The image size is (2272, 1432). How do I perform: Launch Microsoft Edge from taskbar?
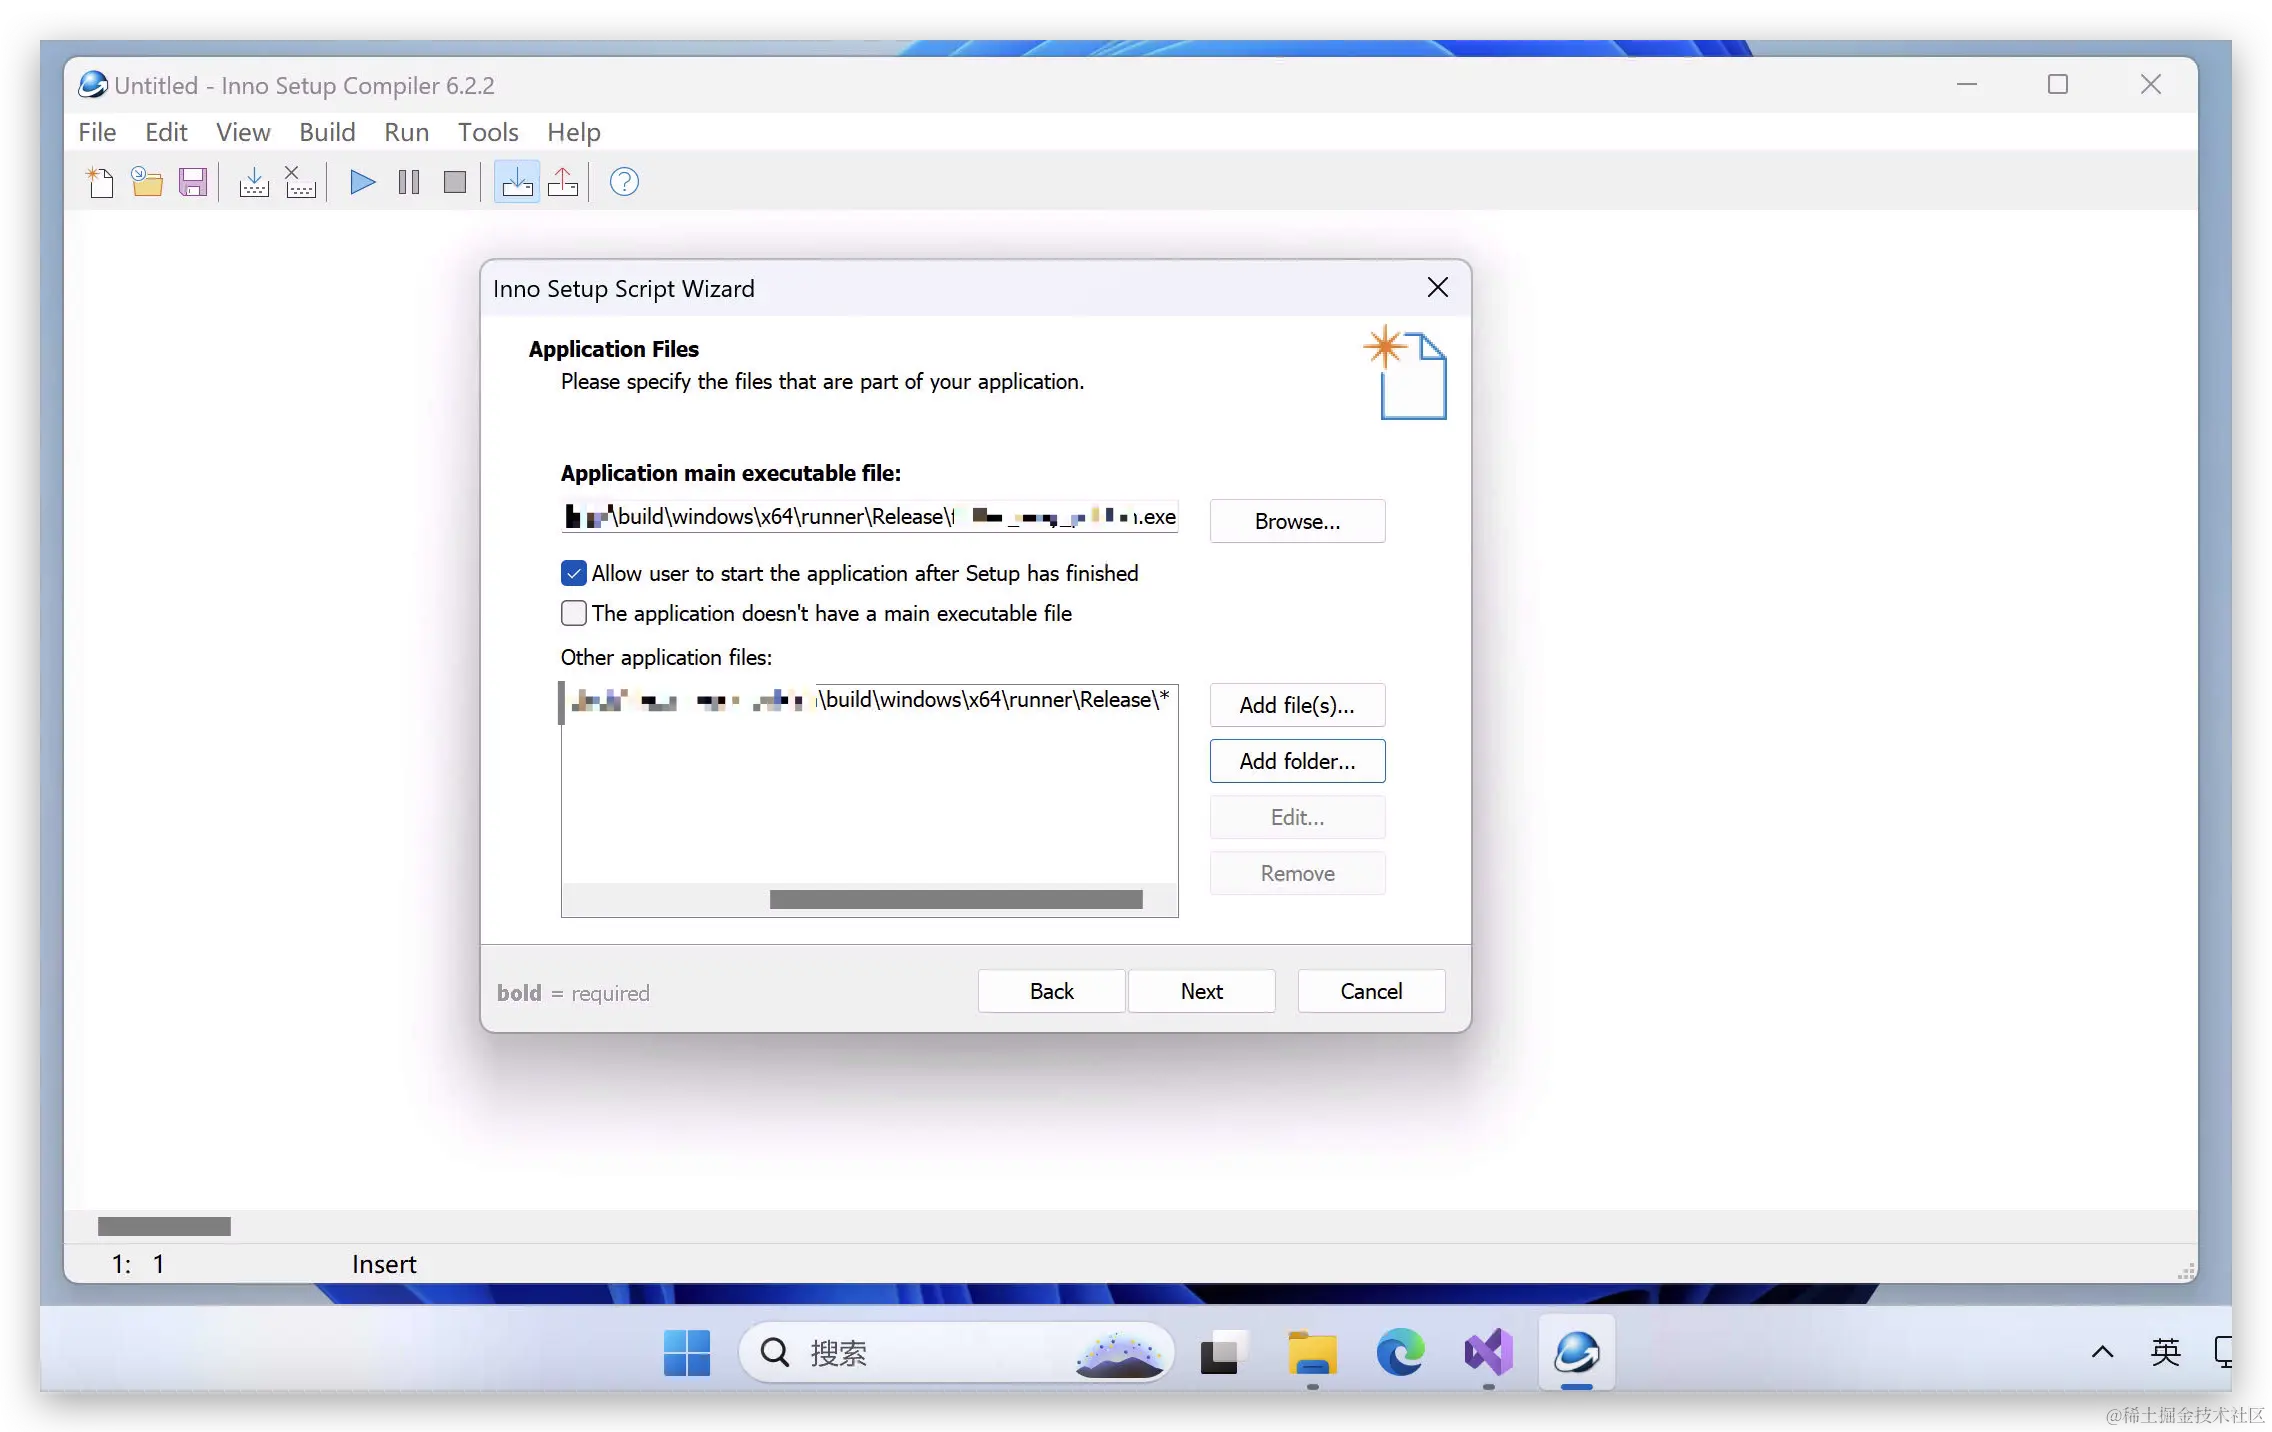[x=1400, y=1353]
